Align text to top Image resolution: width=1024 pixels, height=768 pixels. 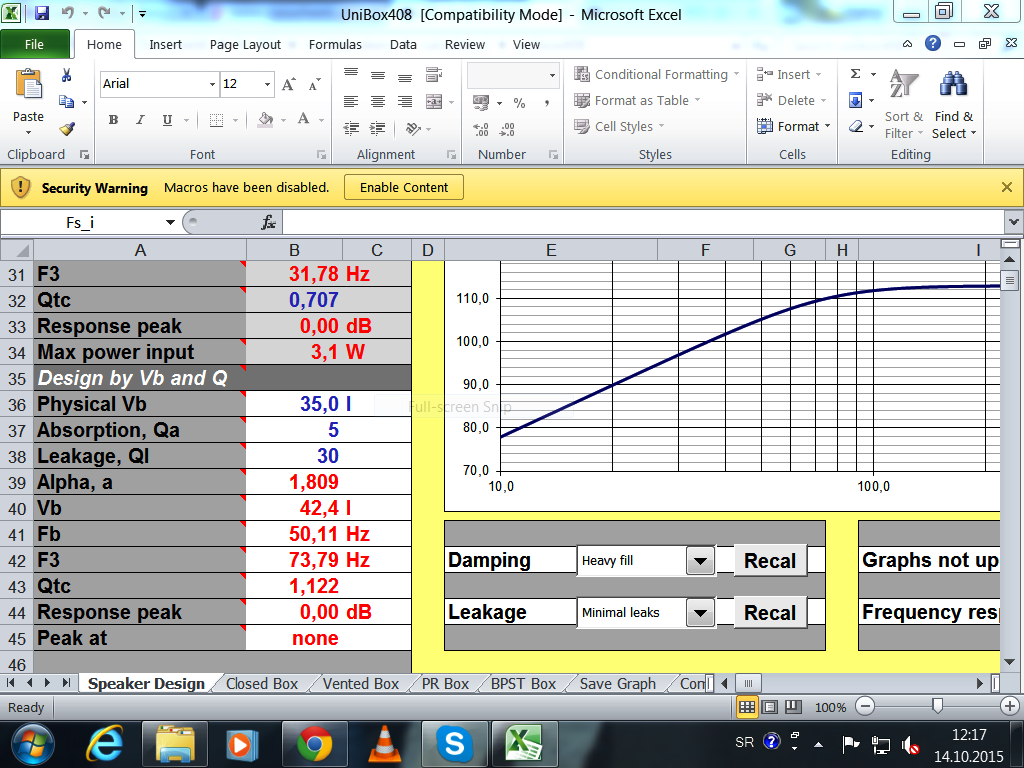point(351,74)
